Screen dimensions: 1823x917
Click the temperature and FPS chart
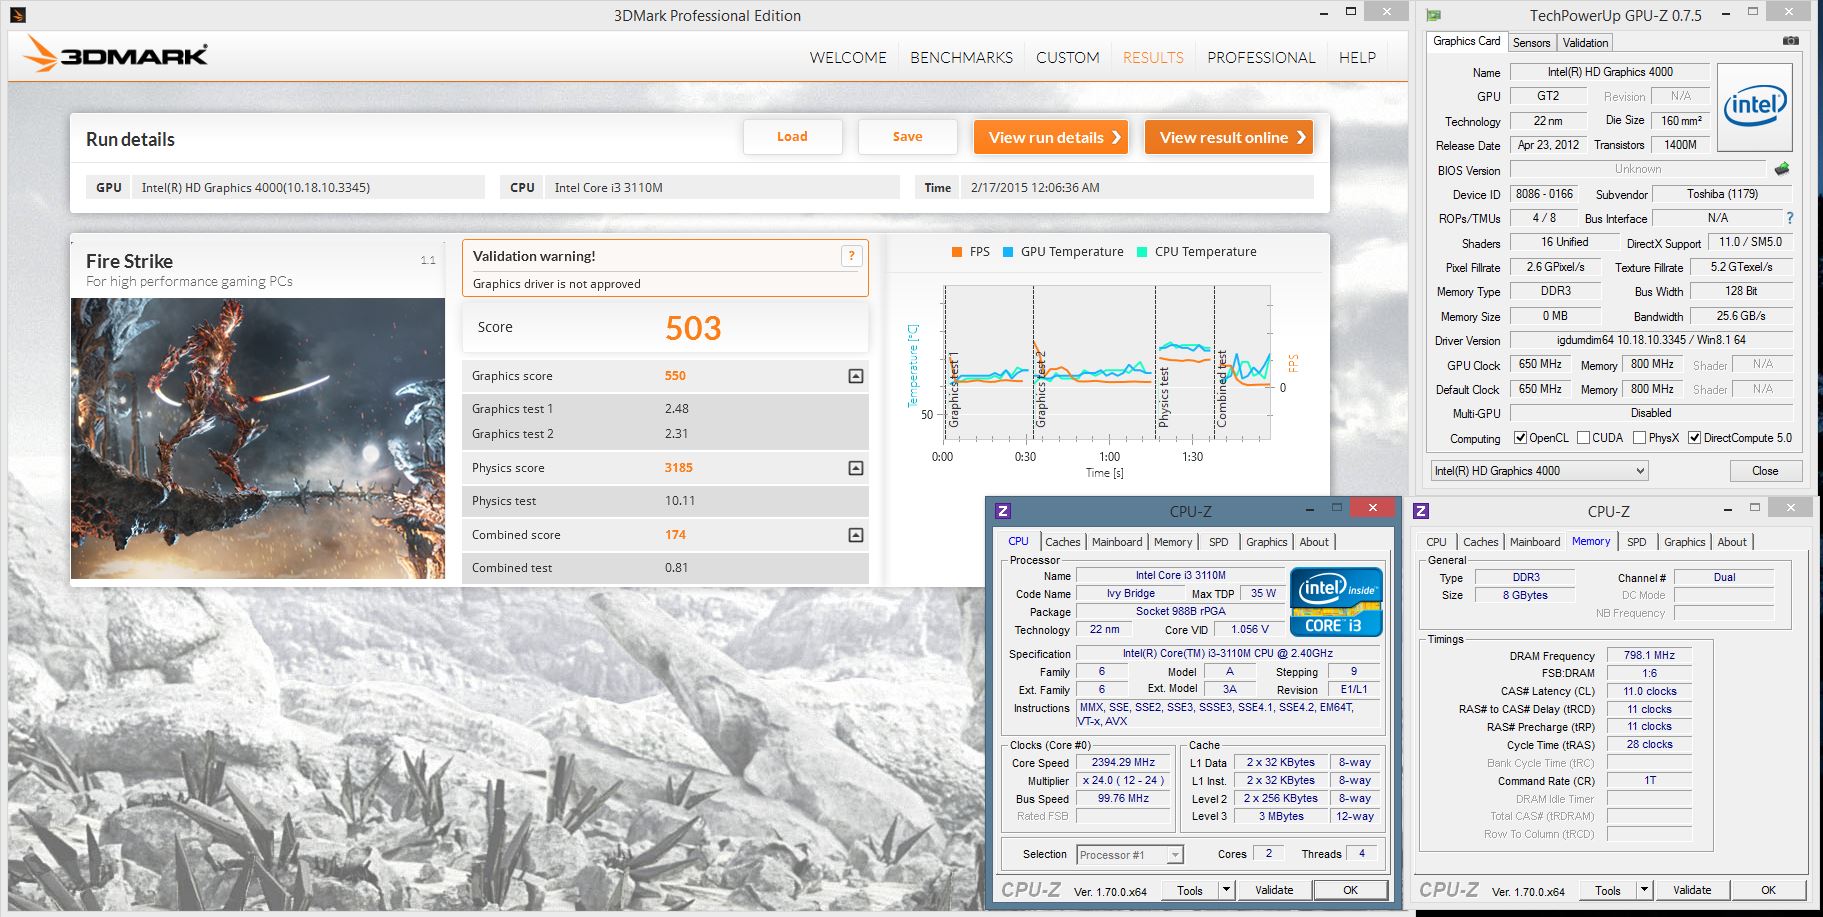[x=1107, y=363]
